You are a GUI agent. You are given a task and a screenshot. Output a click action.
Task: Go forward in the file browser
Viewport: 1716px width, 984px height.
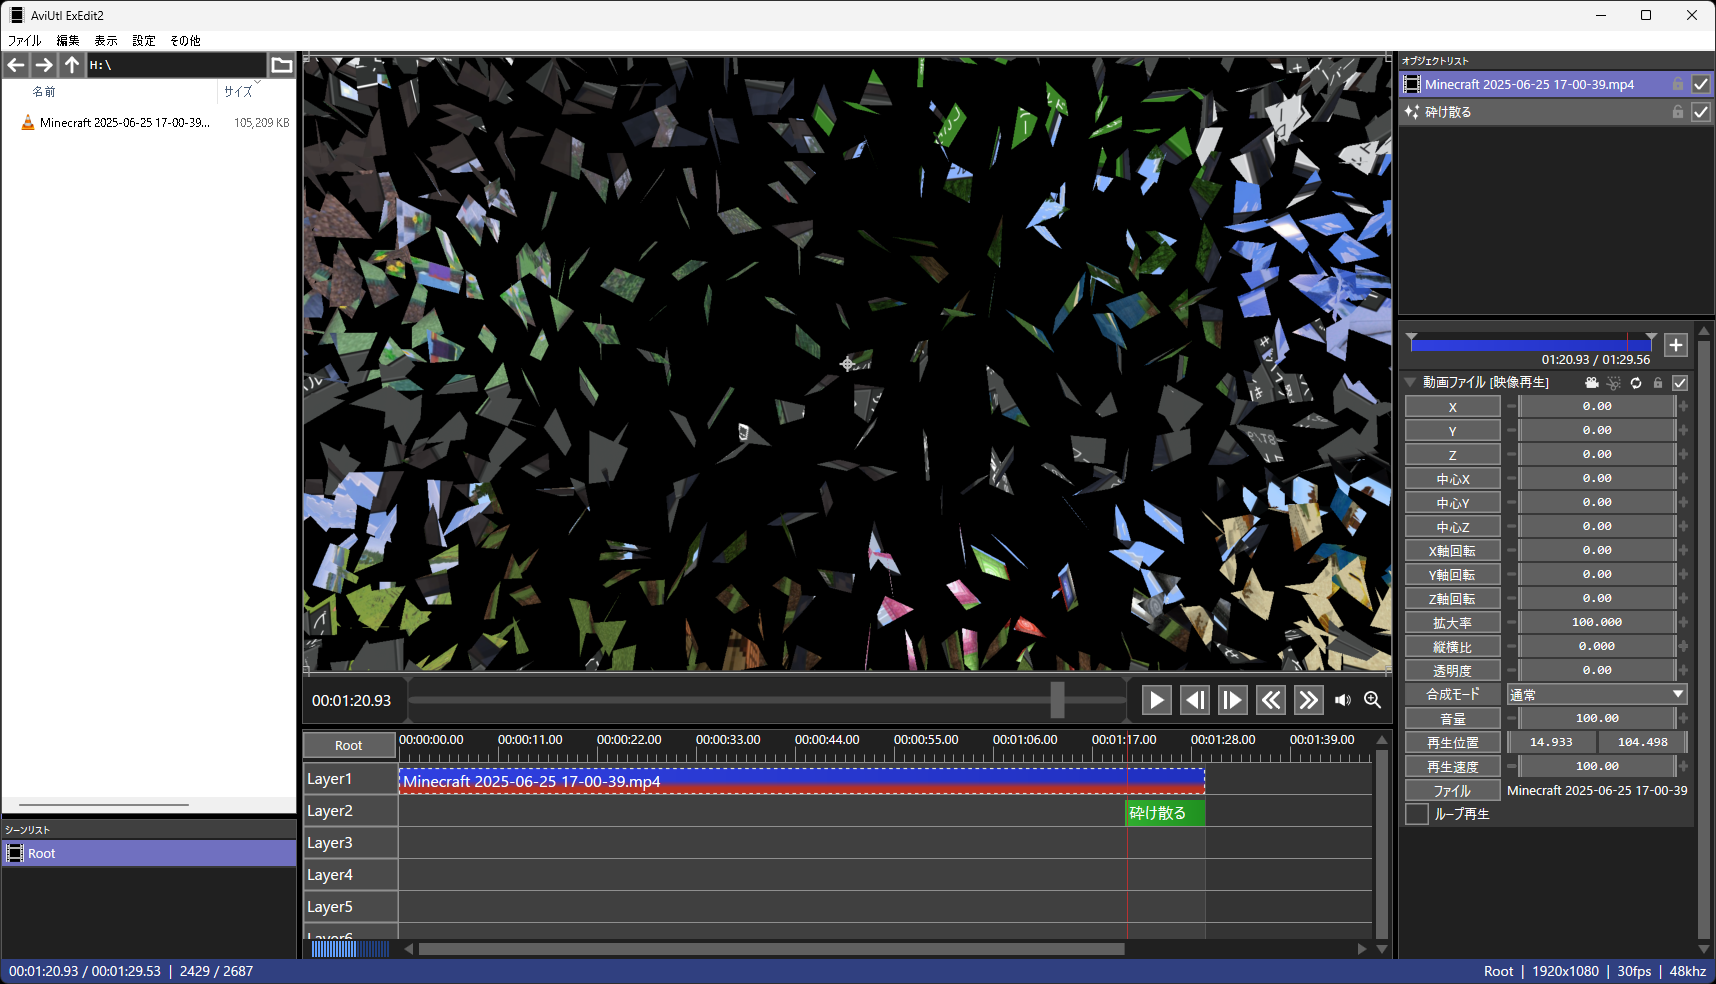point(44,65)
